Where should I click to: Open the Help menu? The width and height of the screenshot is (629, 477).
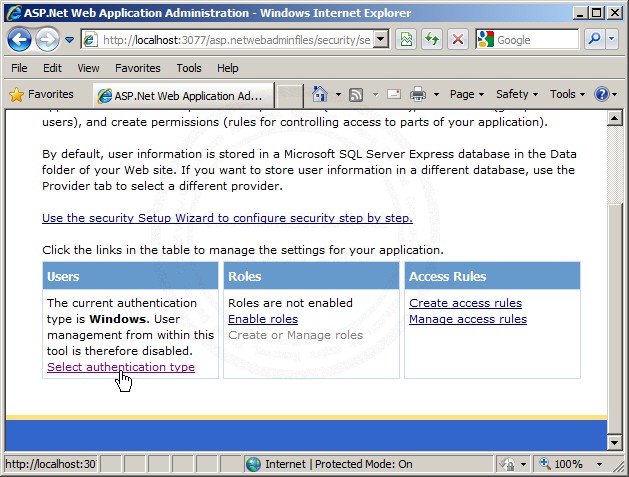coord(228,68)
